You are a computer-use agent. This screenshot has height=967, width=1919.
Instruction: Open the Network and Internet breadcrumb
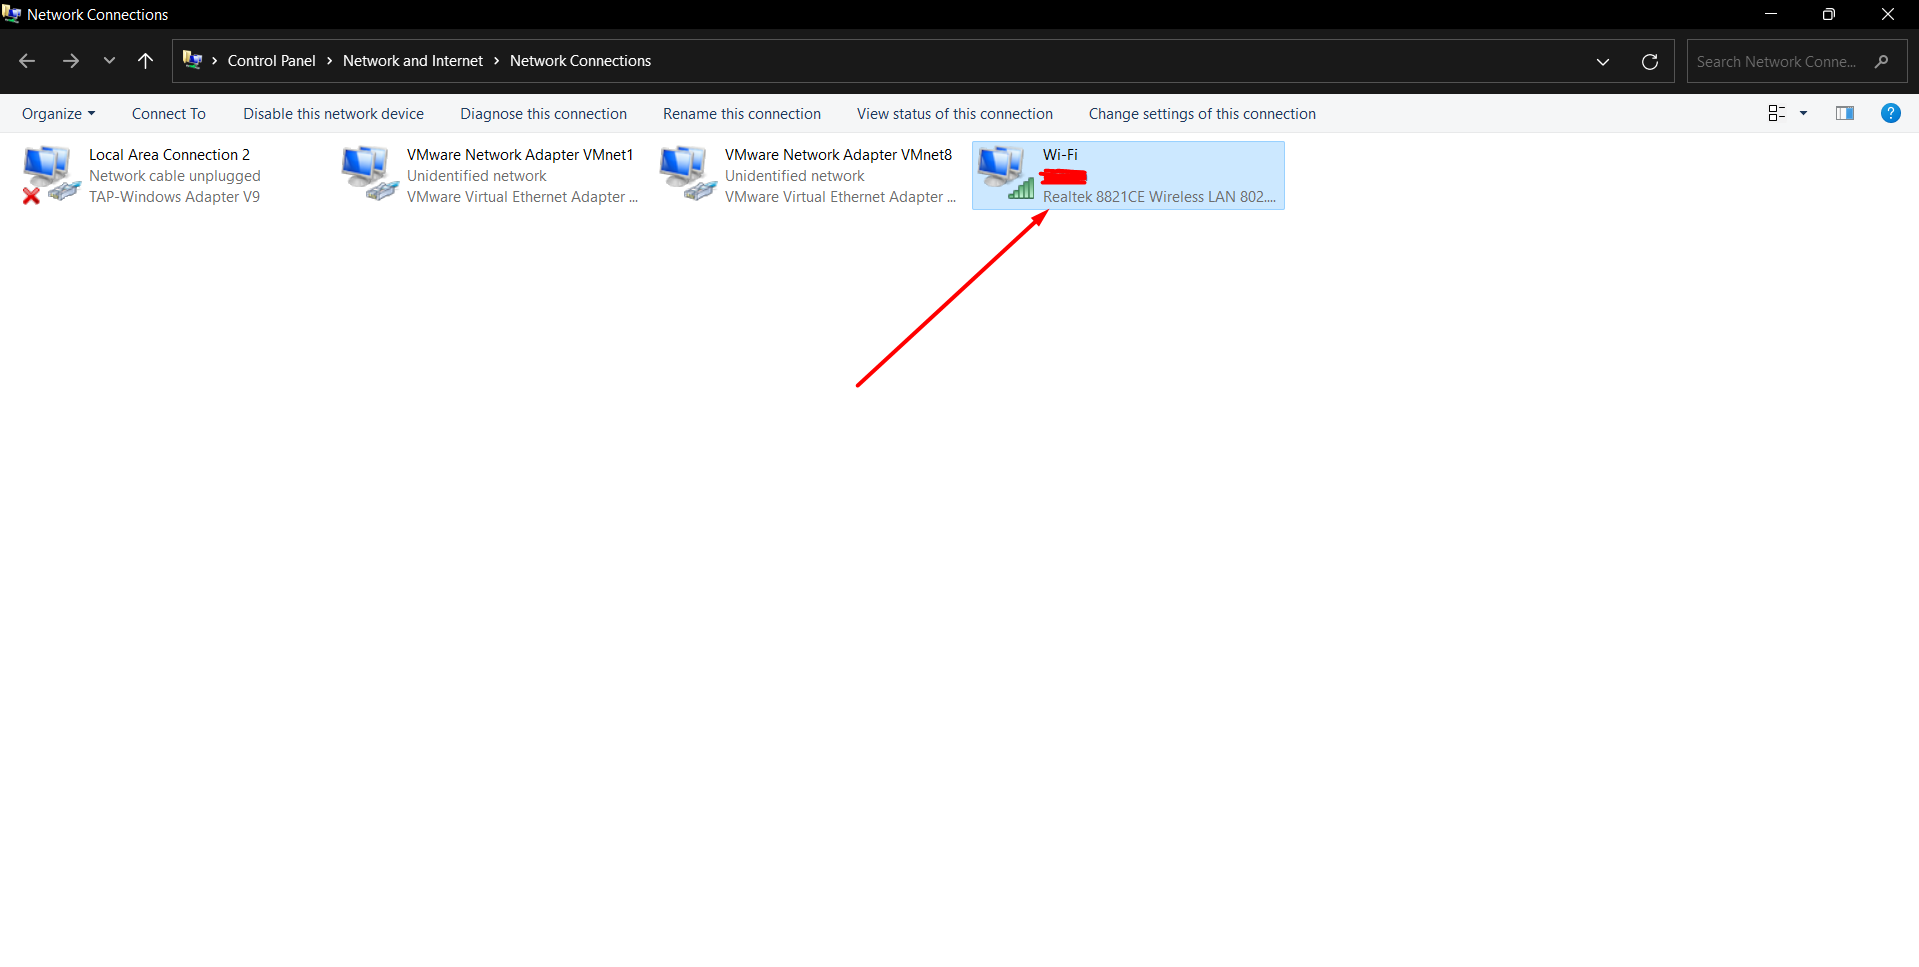pos(413,61)
